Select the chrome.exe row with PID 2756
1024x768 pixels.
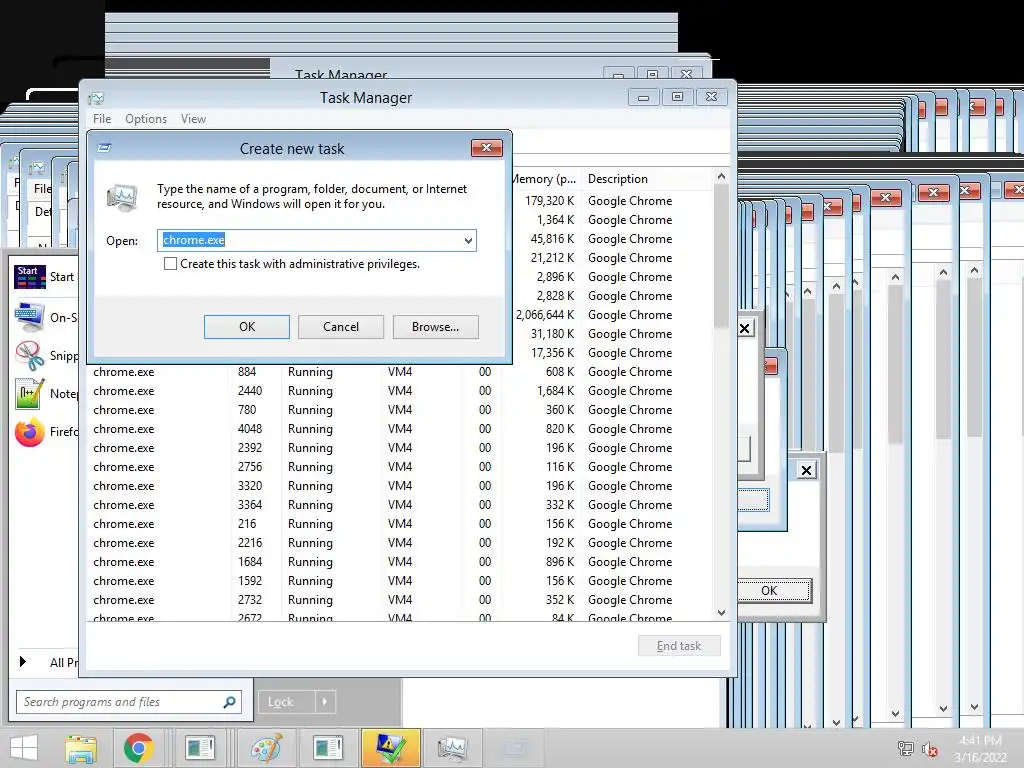click(x=400, y=467)
